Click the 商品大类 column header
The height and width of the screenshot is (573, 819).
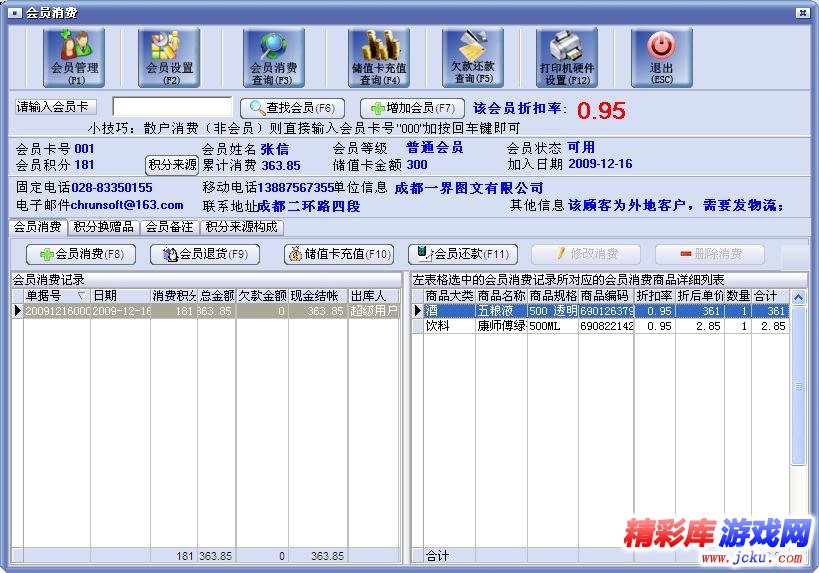(449, 296)
